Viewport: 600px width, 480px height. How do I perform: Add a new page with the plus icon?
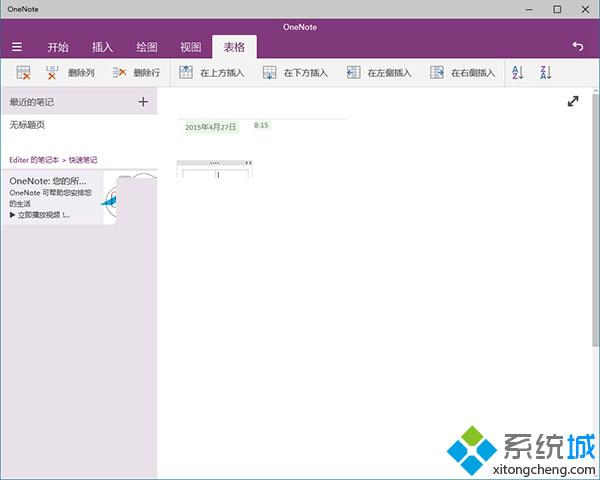[143, 101]
